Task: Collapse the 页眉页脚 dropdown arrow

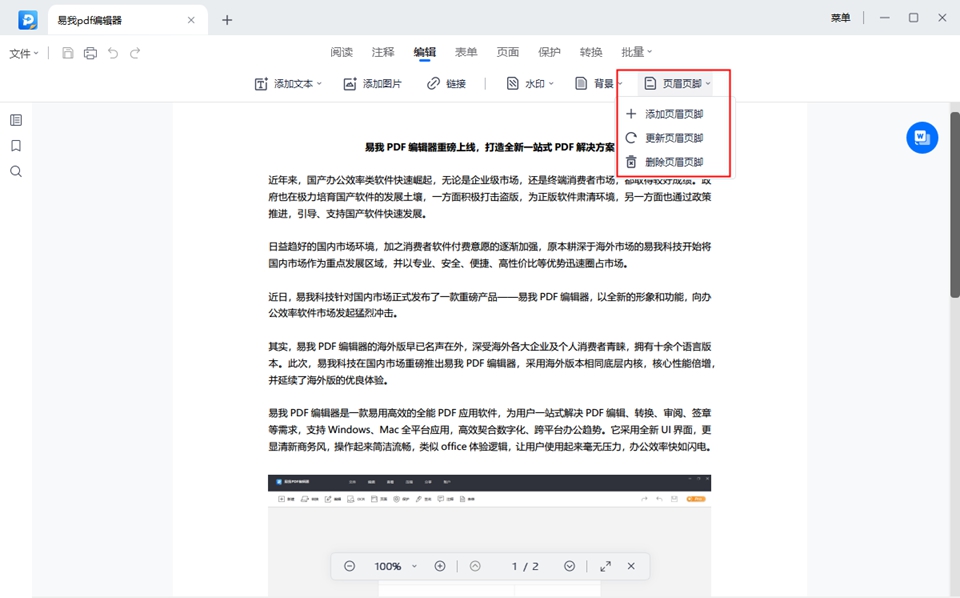Action: point(708,84)
